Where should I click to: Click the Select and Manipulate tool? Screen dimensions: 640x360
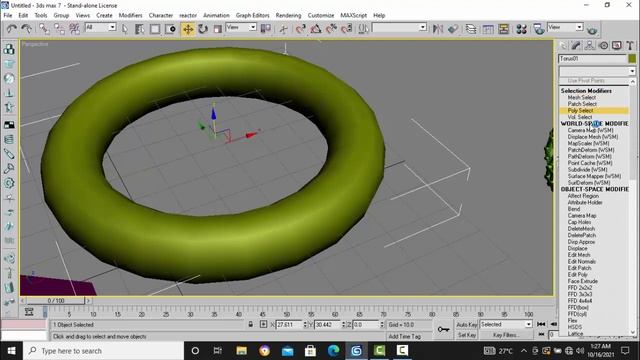pyautogui.click(x=283, y=29)
